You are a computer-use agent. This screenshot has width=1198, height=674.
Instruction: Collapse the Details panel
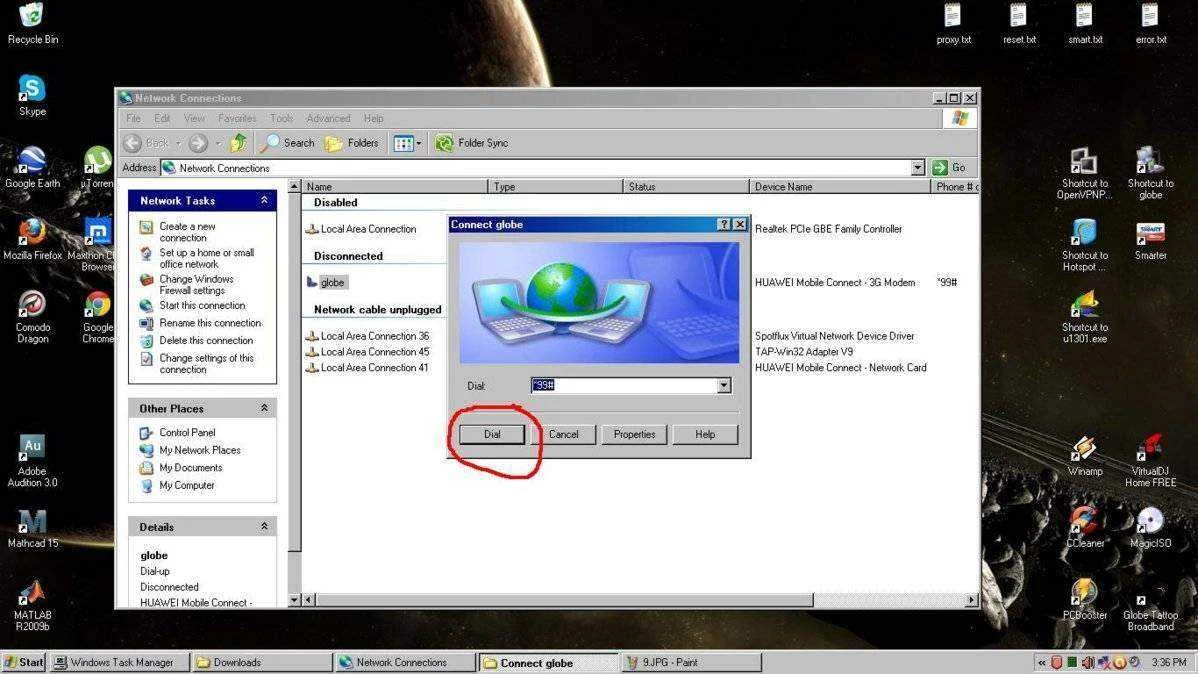pyautogui.click(x=264, y=527)
